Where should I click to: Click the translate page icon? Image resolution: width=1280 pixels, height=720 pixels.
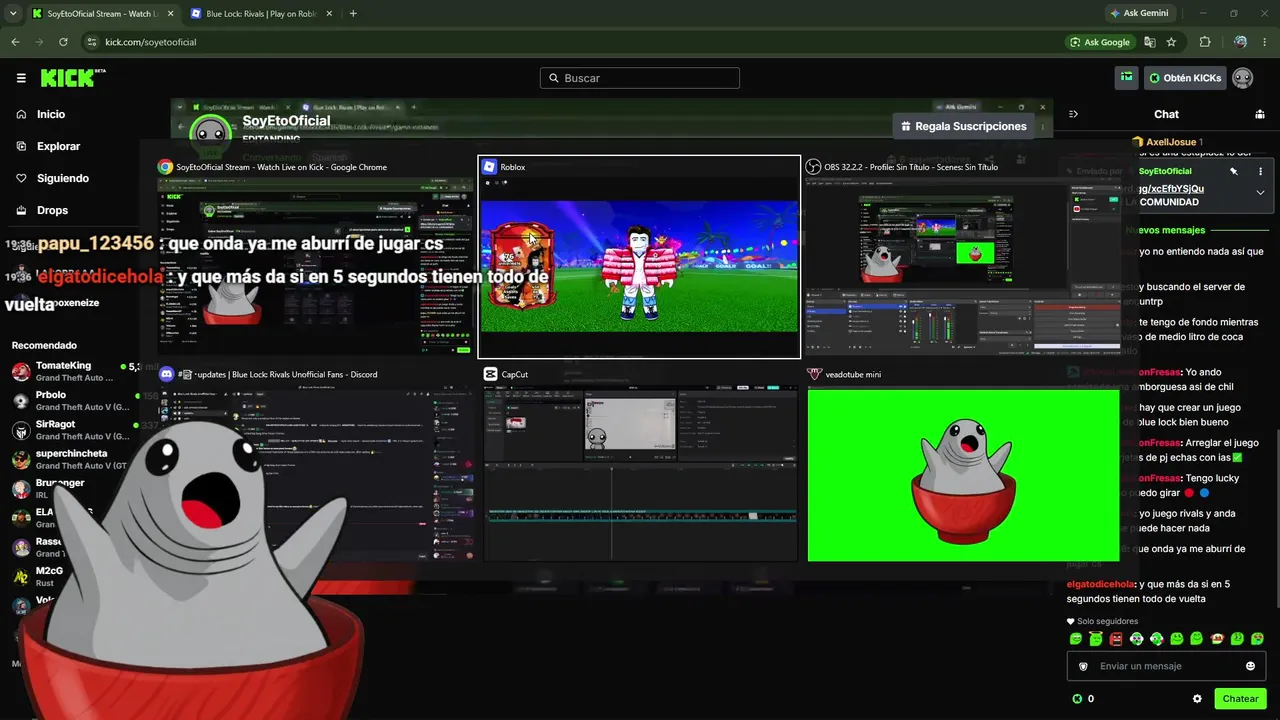(x=1150, y=42)
